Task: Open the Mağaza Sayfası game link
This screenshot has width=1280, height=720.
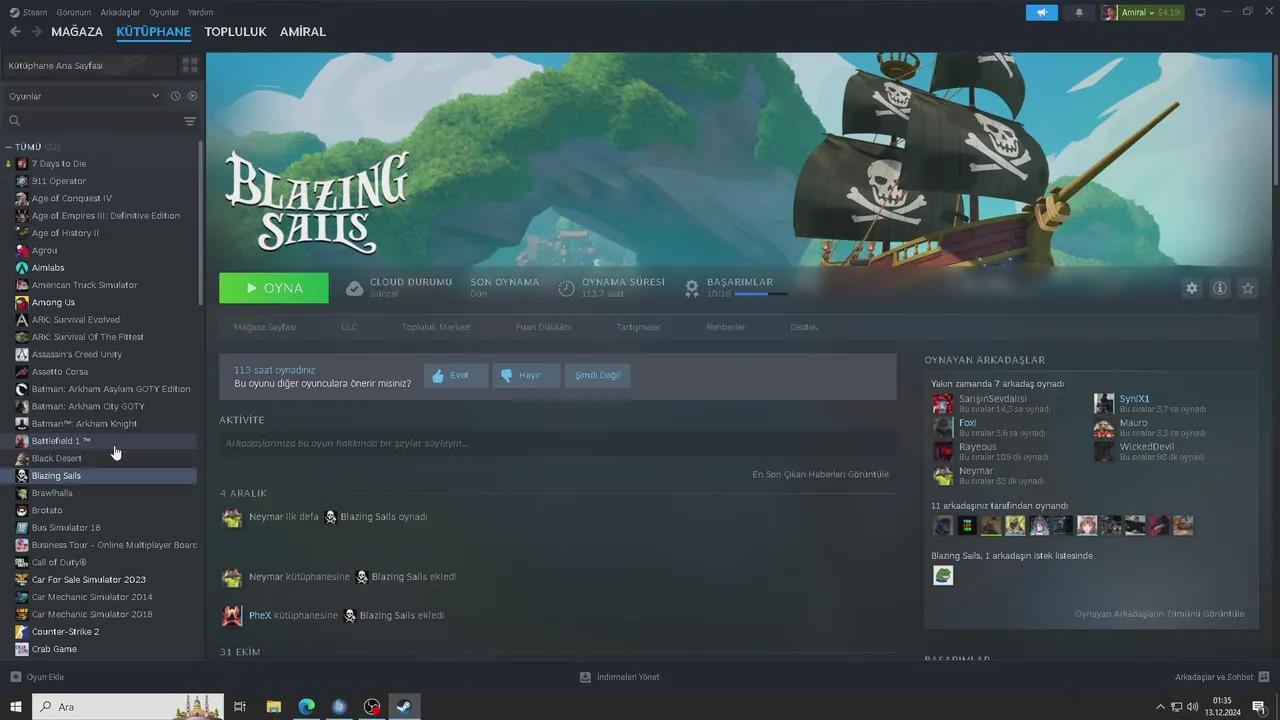Action: [265, 327]
